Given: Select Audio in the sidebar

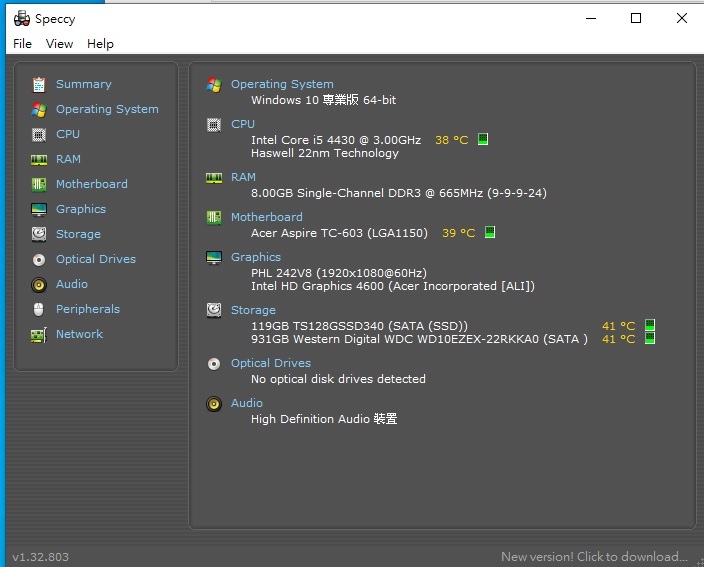Looking at the screenshot, I should (x=72, y=284).
